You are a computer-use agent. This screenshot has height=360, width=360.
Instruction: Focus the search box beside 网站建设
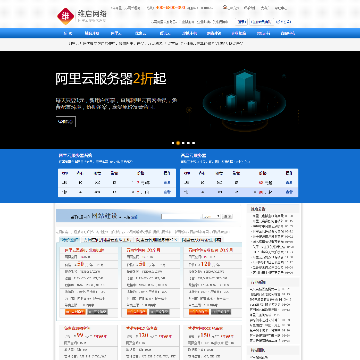pos(182,216)
